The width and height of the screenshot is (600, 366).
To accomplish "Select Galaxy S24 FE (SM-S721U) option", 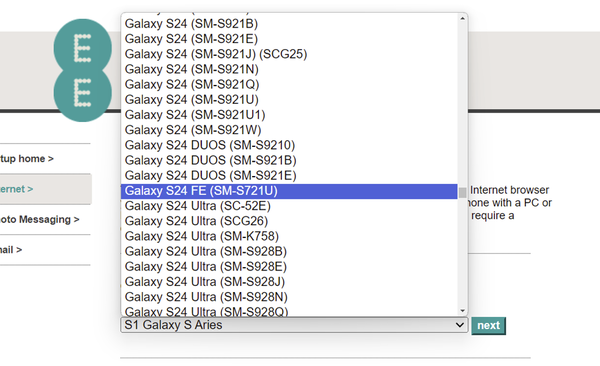I will coord(289,191).
